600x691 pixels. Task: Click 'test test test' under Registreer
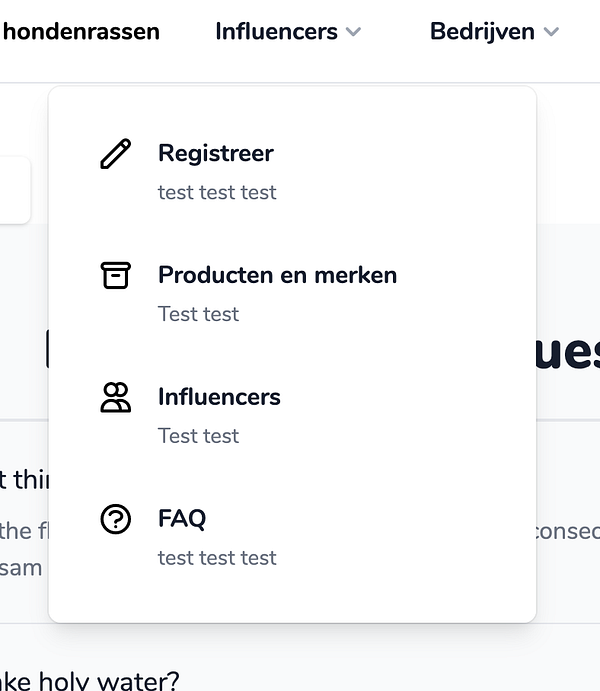coord(217,192)
